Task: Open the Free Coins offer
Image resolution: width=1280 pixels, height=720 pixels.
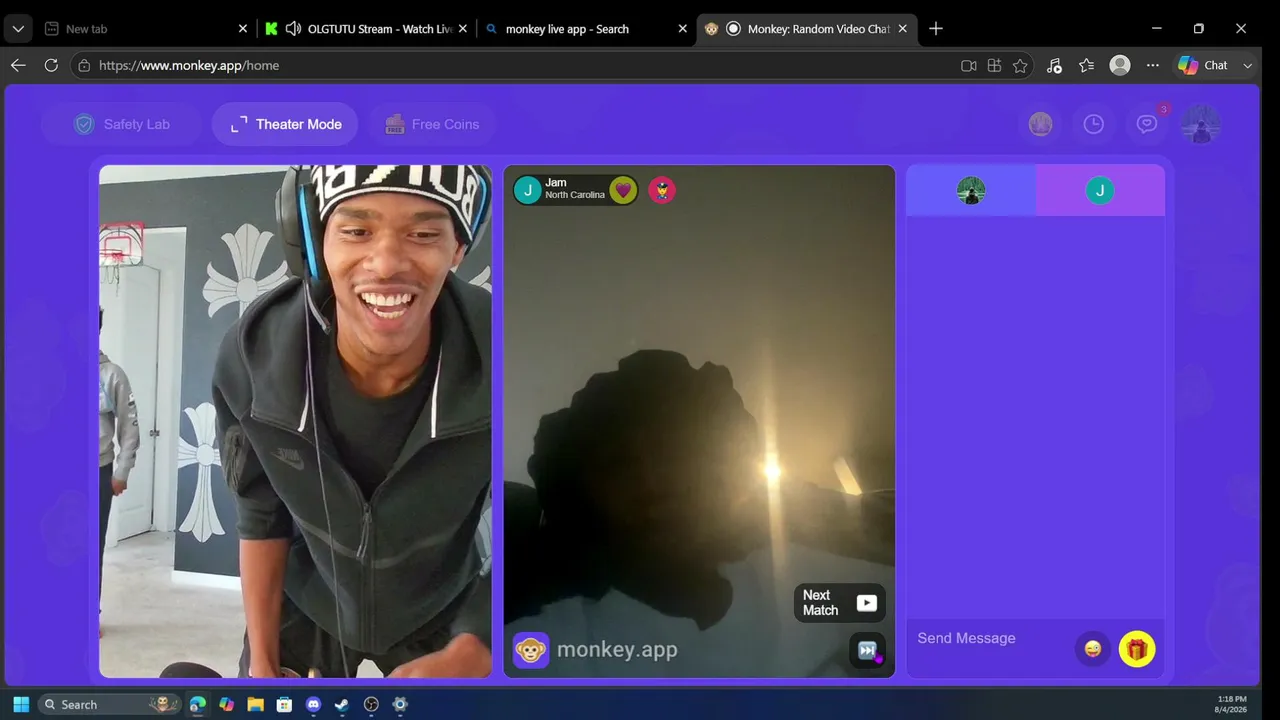Action: click(x=432, y=124)
